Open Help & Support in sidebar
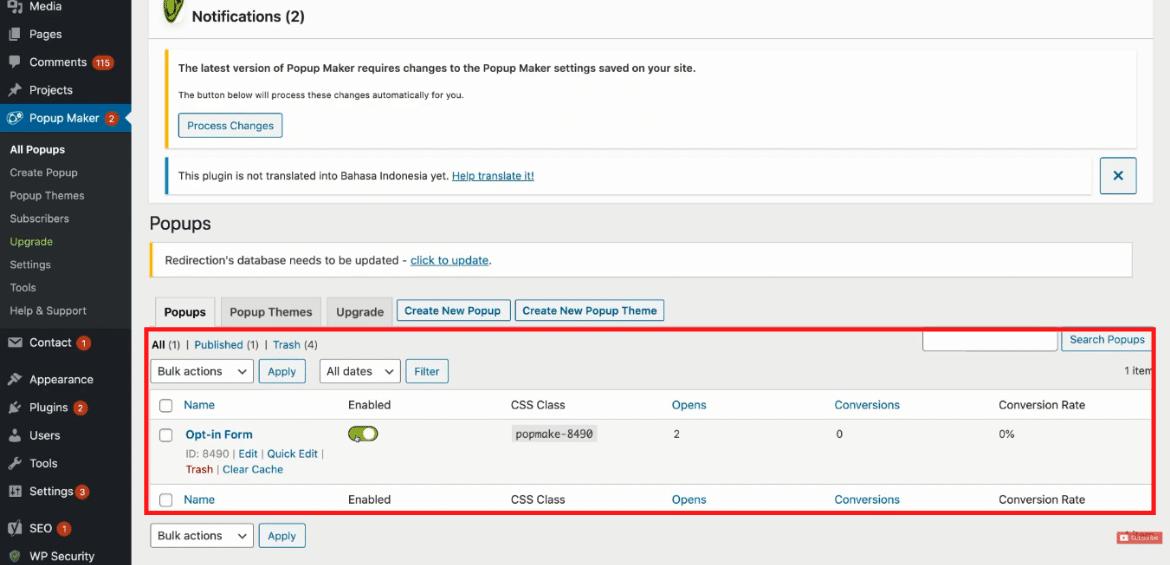The image size is (1170, 565). [48, 310]
